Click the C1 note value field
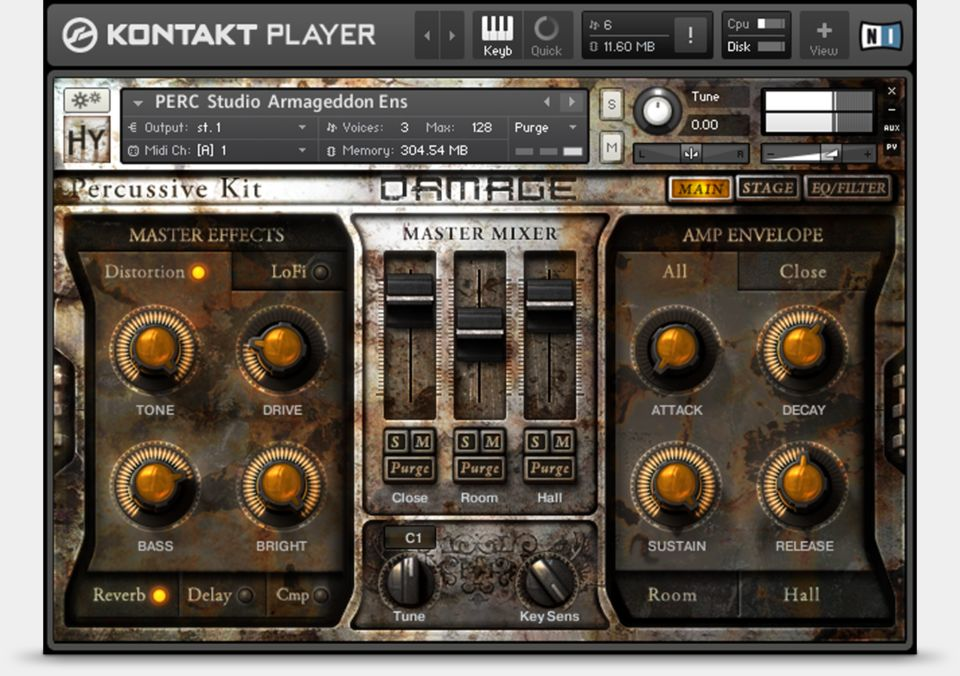 [x=410, y=537]
